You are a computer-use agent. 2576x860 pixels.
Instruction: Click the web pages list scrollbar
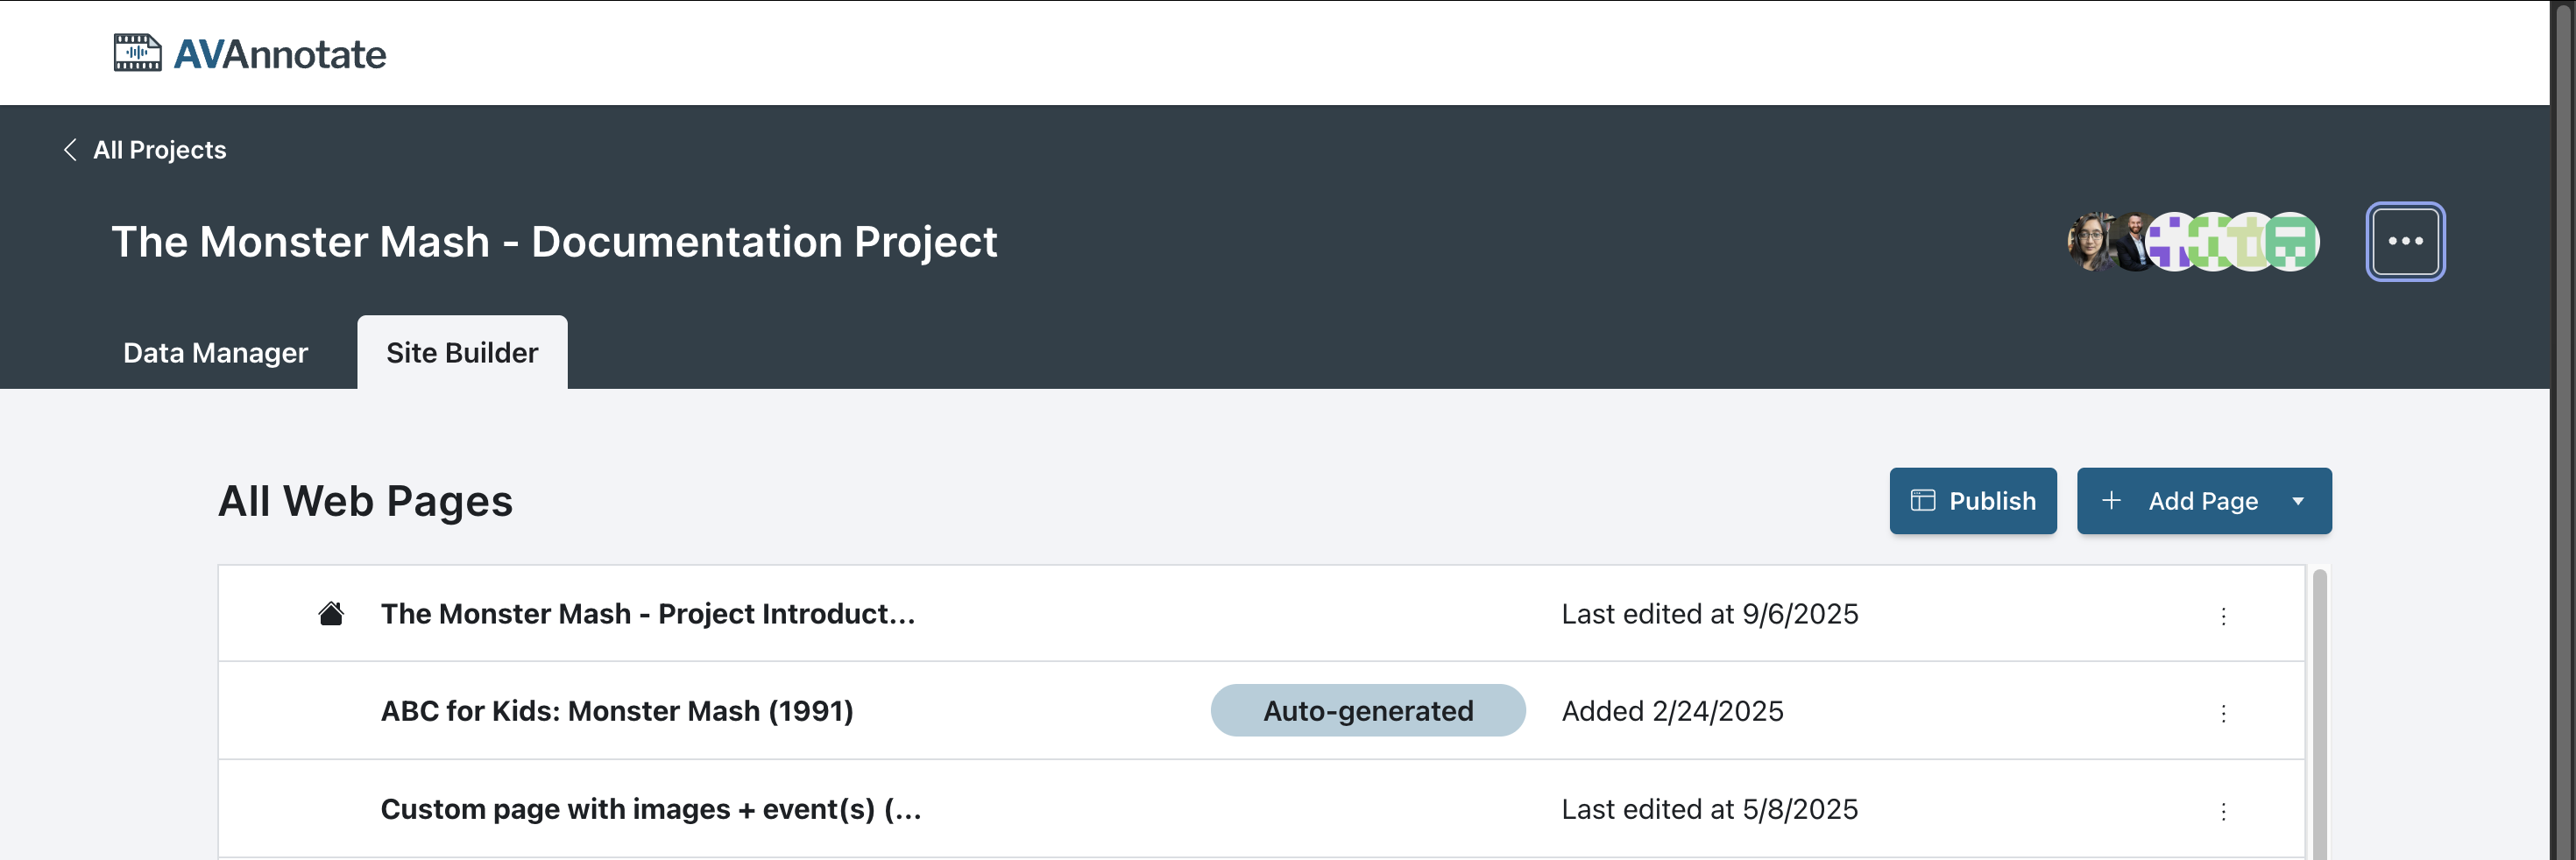point(2319,710)
